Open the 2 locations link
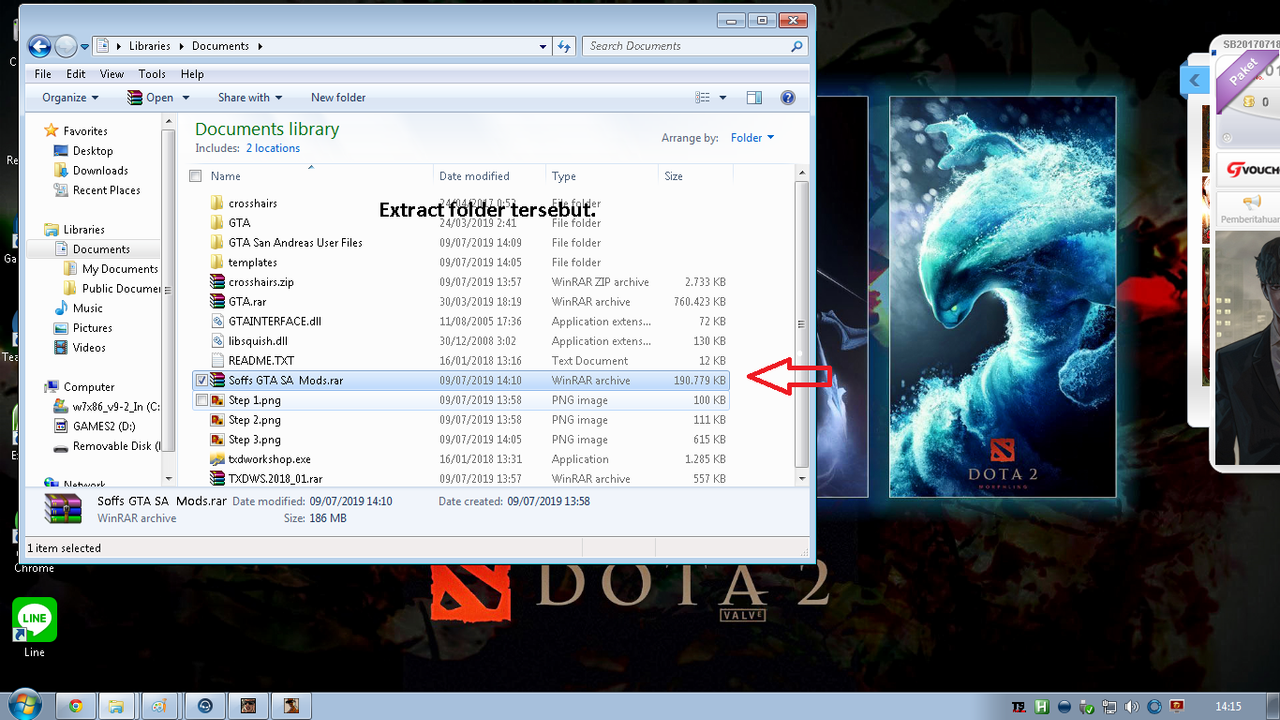The height and width of the screenshot is (720, 1280). (273, 148)
